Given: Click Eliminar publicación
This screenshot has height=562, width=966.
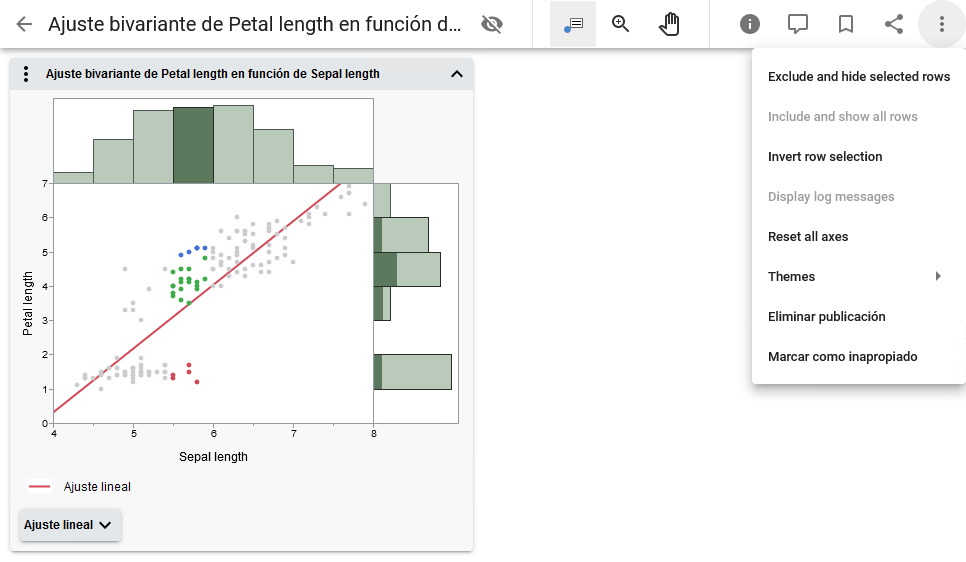Looking at the screenshot, I should (826, 317).
